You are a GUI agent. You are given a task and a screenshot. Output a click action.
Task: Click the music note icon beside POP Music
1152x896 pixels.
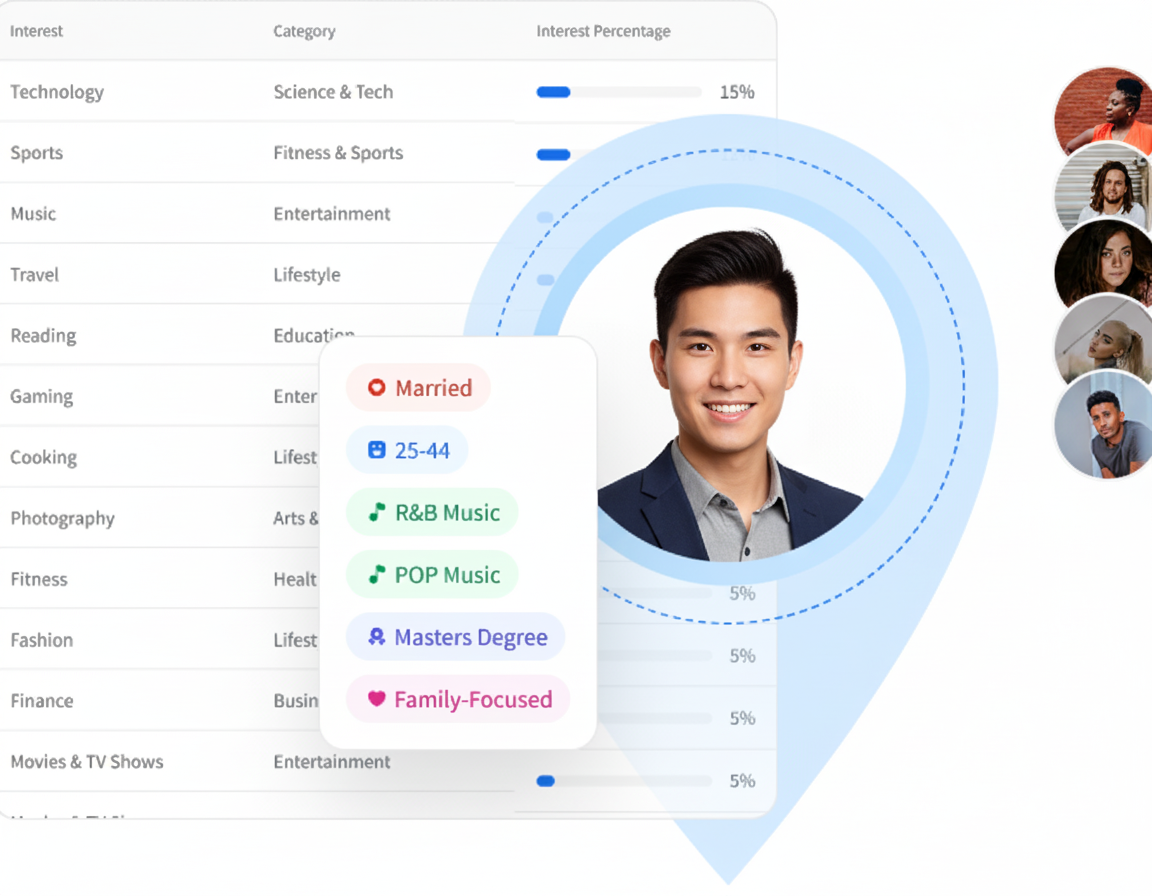pyautogui.click(x=376, y=575)
